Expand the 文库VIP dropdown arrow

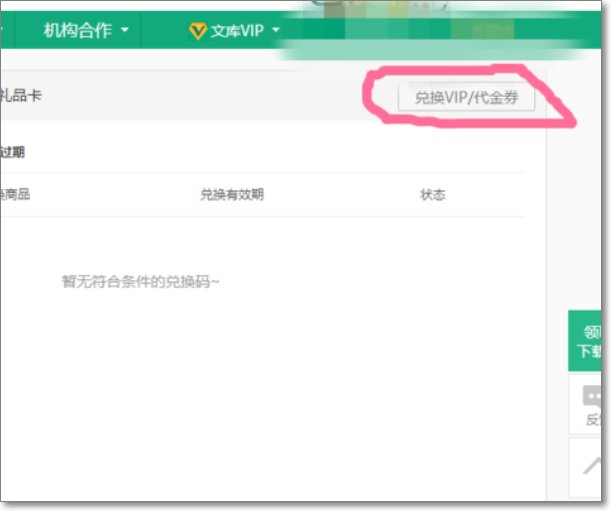275,30
